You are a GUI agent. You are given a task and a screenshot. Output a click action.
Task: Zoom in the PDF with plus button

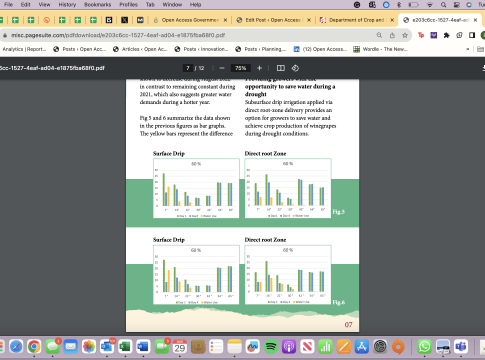(259, 68)
